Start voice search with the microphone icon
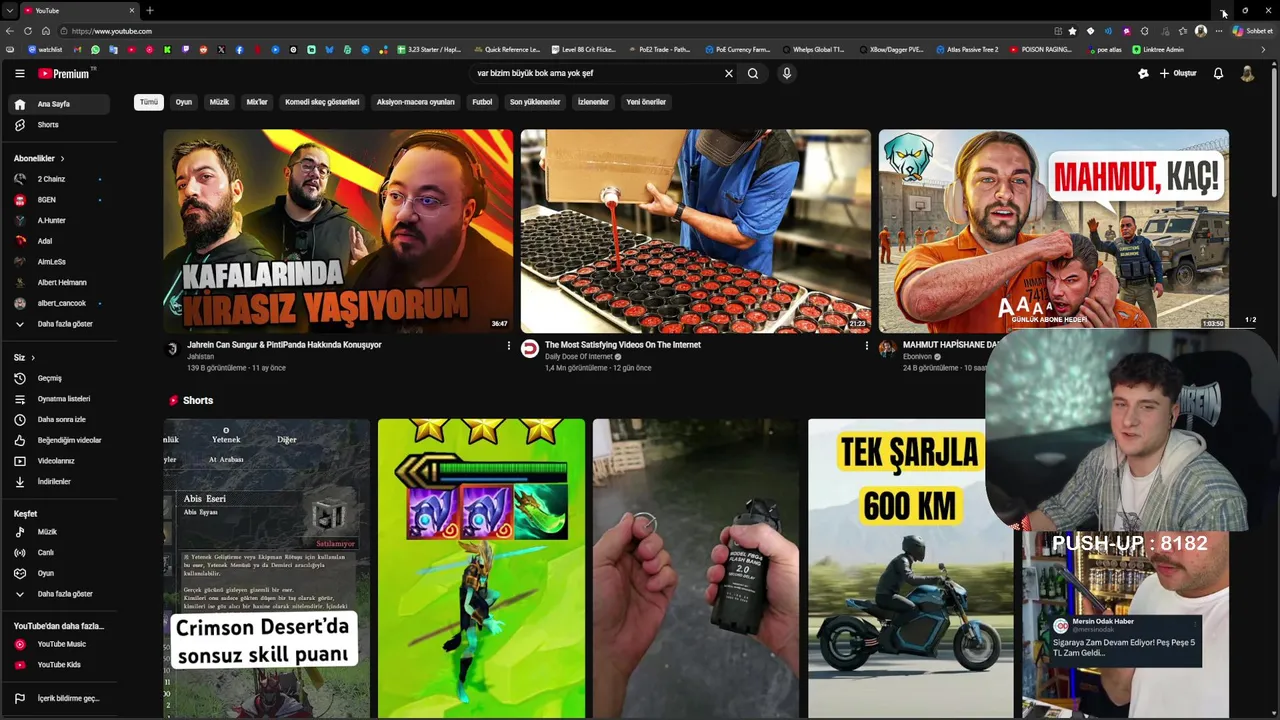Image resolution: width=1280 pixels, height=720 pixels. tap(787, 73)
